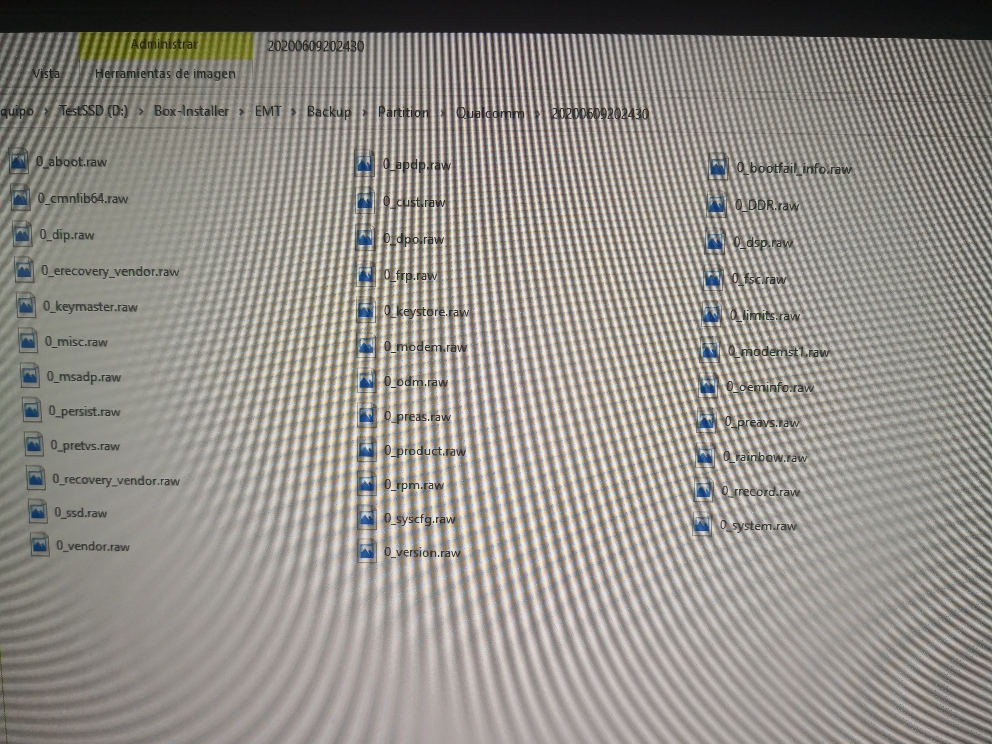992x744 pixels.
Task: Expand subfolder arrow after EMT
Action: point(294,112)
